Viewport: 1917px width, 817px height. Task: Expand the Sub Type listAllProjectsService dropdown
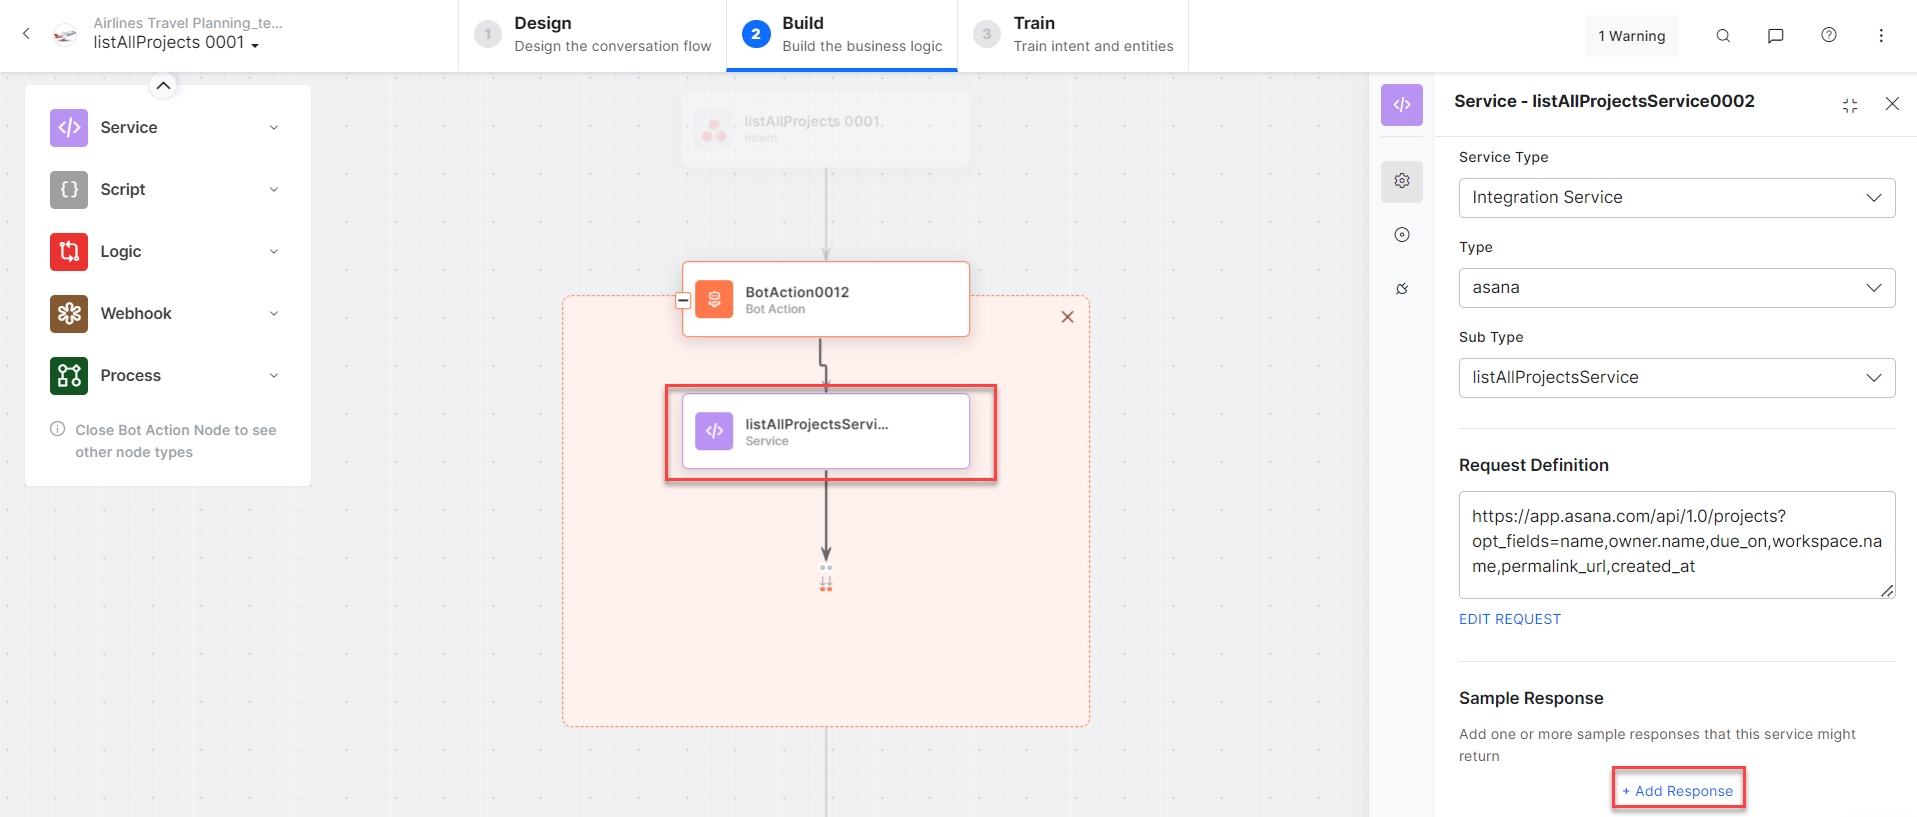[1676, 378]
